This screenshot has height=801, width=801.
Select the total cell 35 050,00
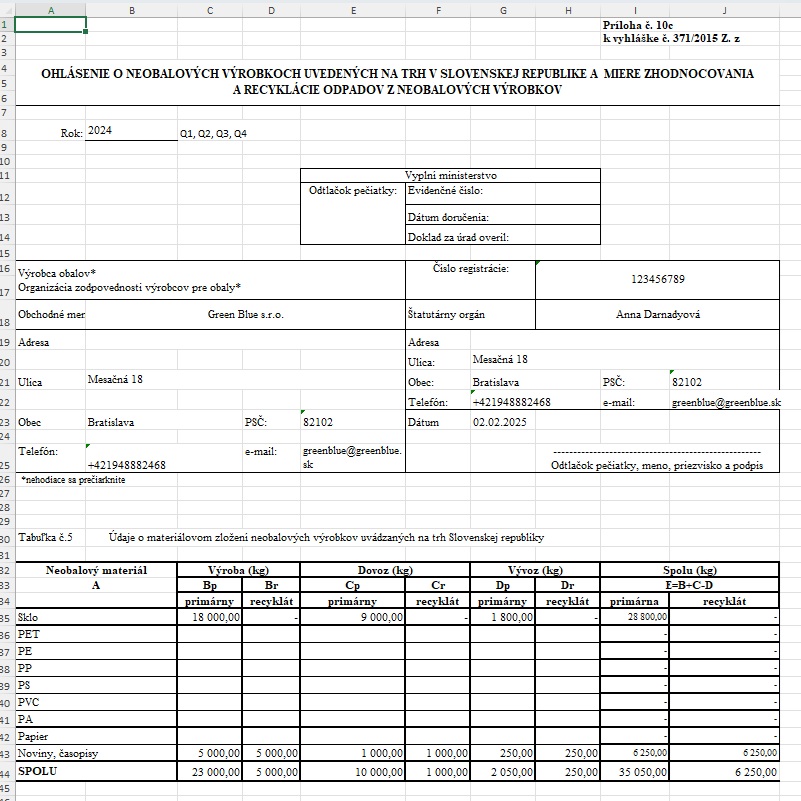pos(632,772)
